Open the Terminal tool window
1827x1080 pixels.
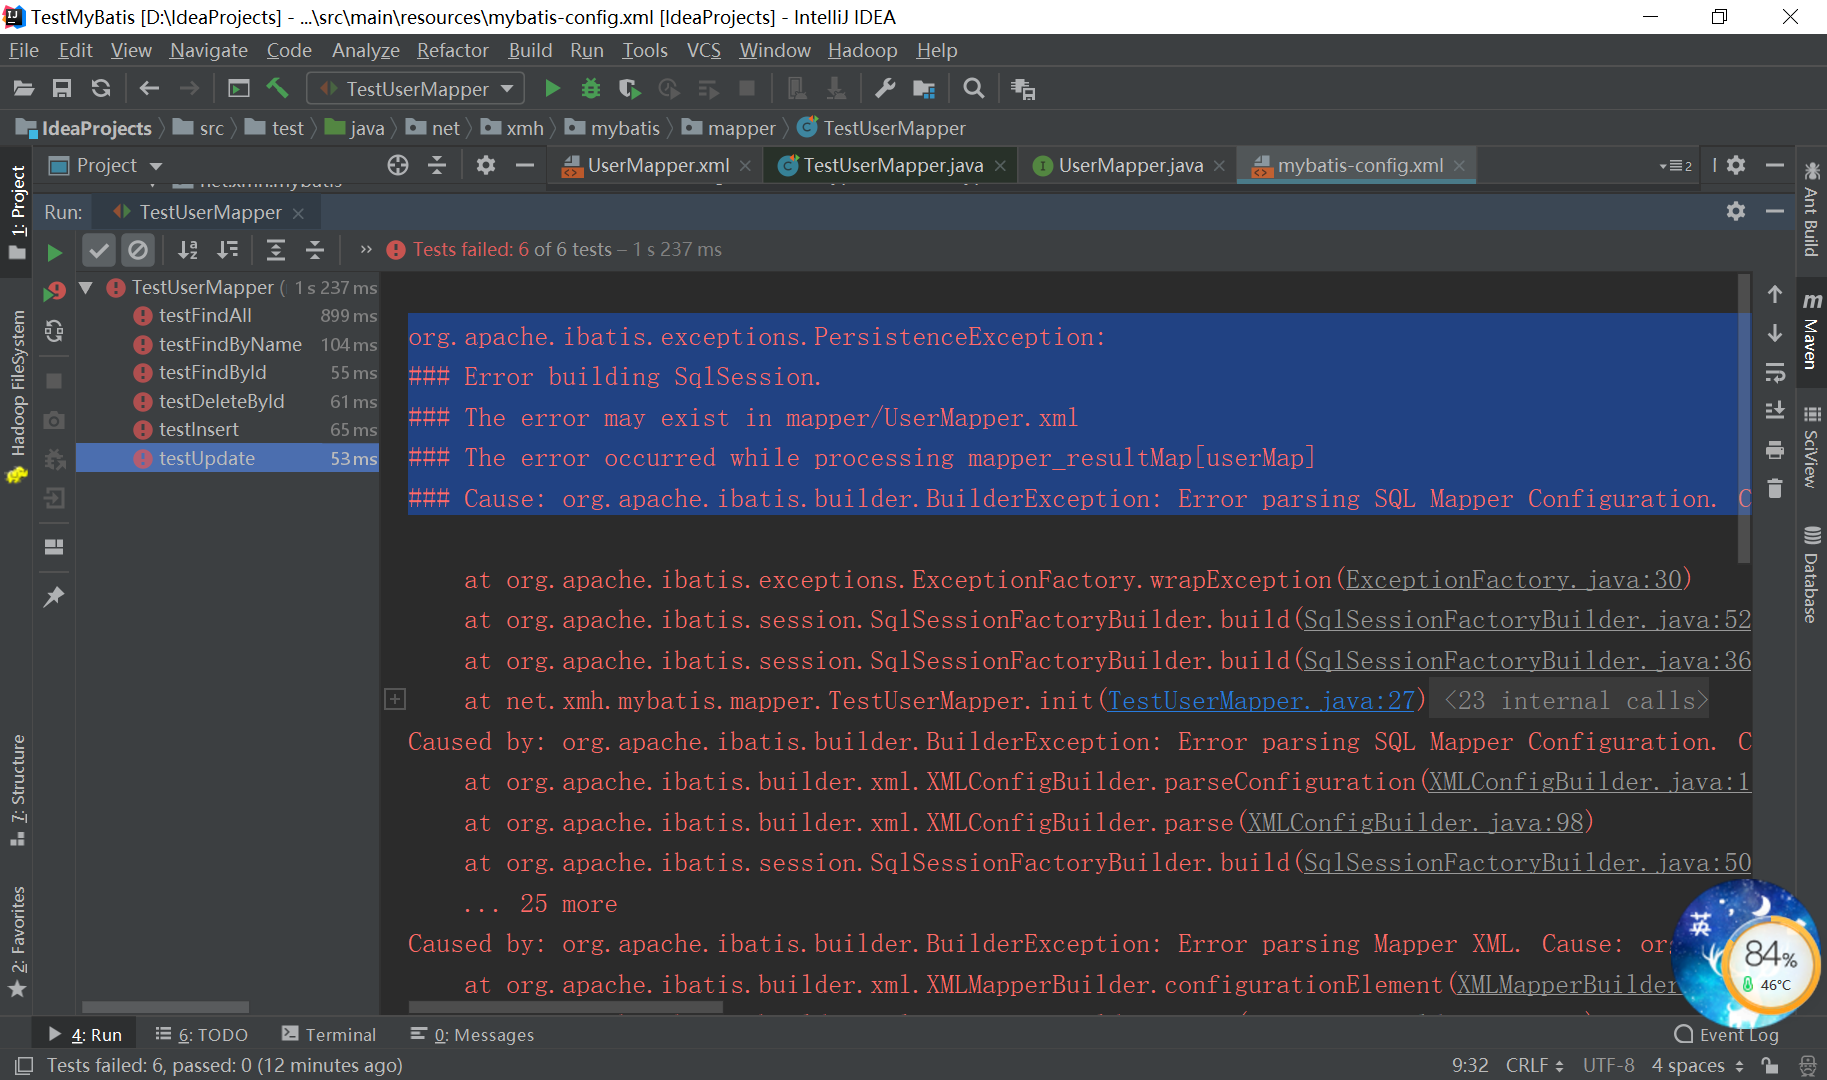[328, 1035]
